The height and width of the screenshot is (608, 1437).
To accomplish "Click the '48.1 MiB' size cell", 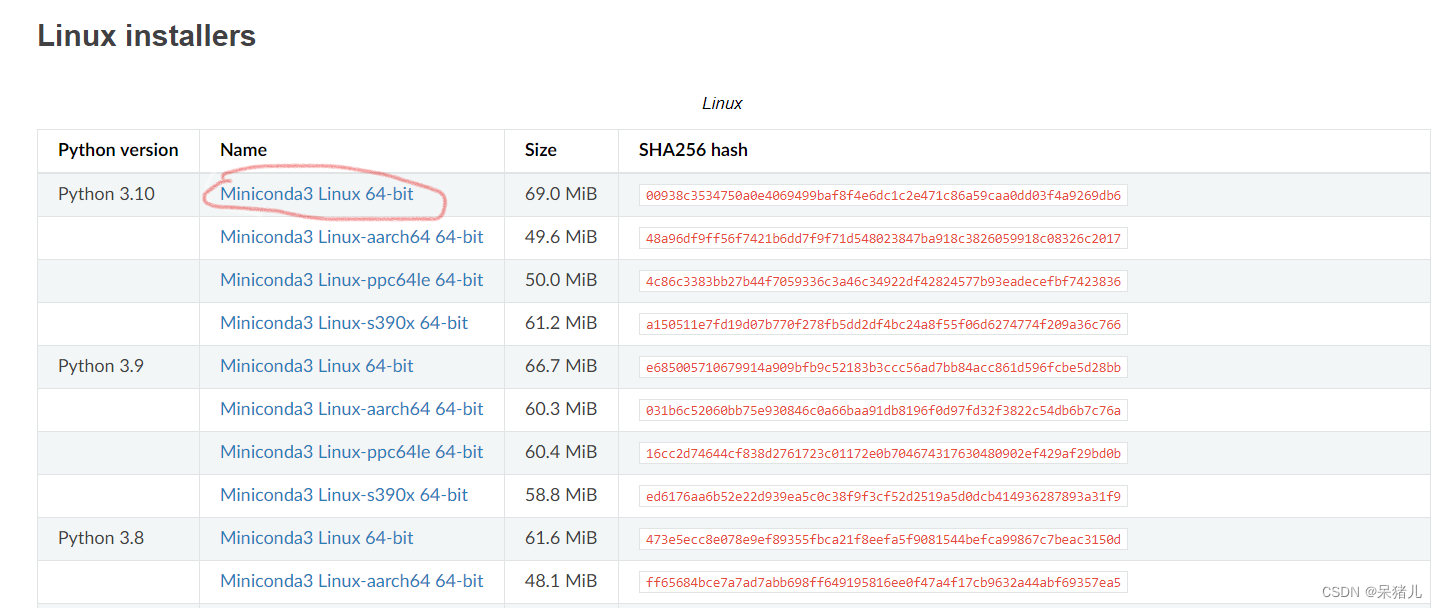I will 561,581.
